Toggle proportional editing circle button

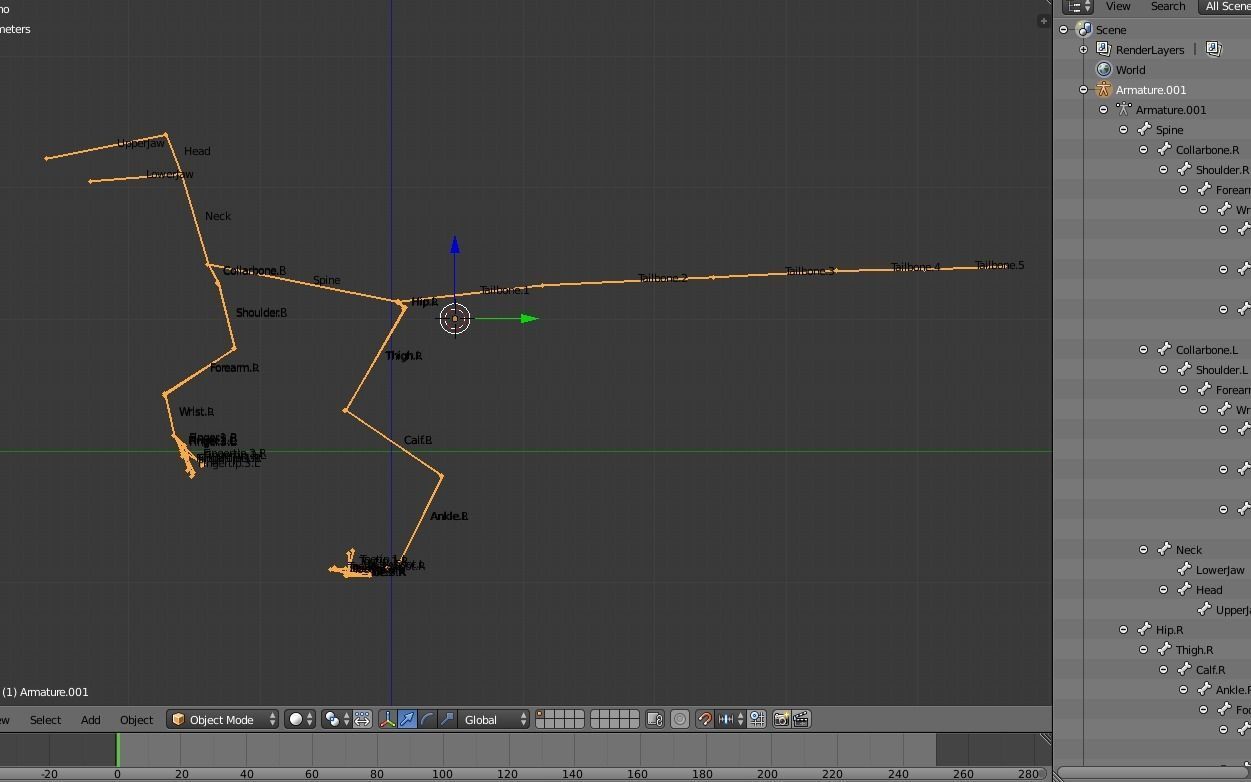[680, 719]
